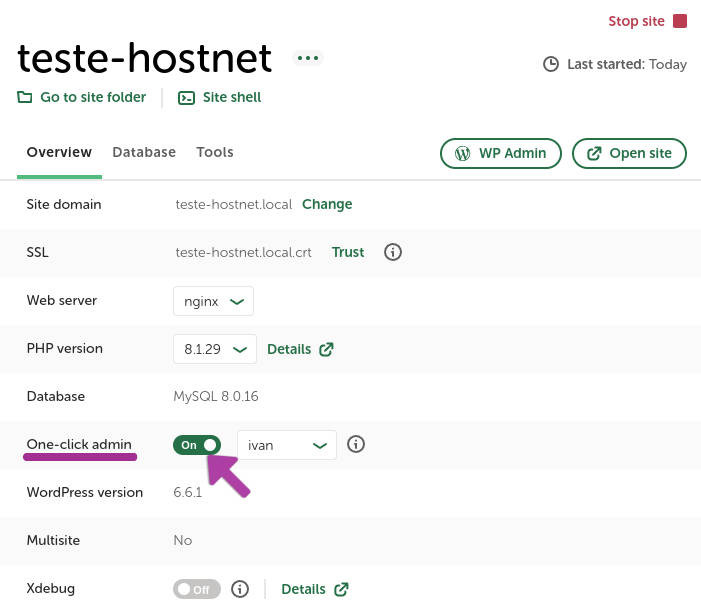Viewport: 701px width, 613px height.
Task: Click Change next to site domain
Action: [327, 204]
